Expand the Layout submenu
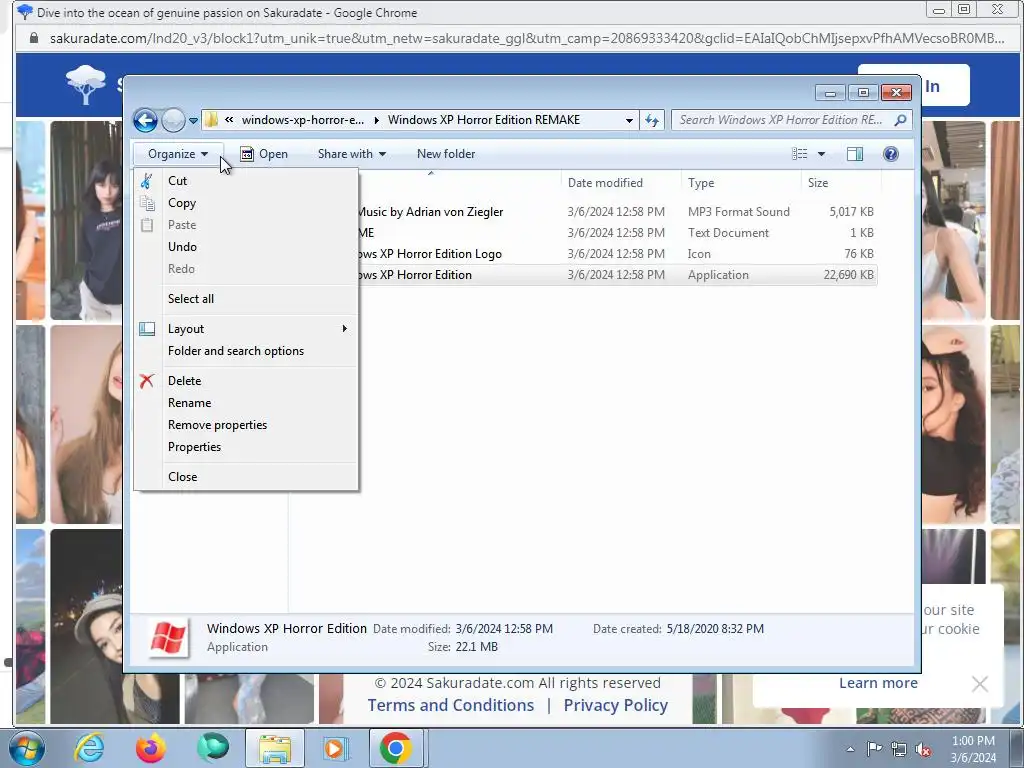Screen dimensions: 1024x768 tap(246, 329)
